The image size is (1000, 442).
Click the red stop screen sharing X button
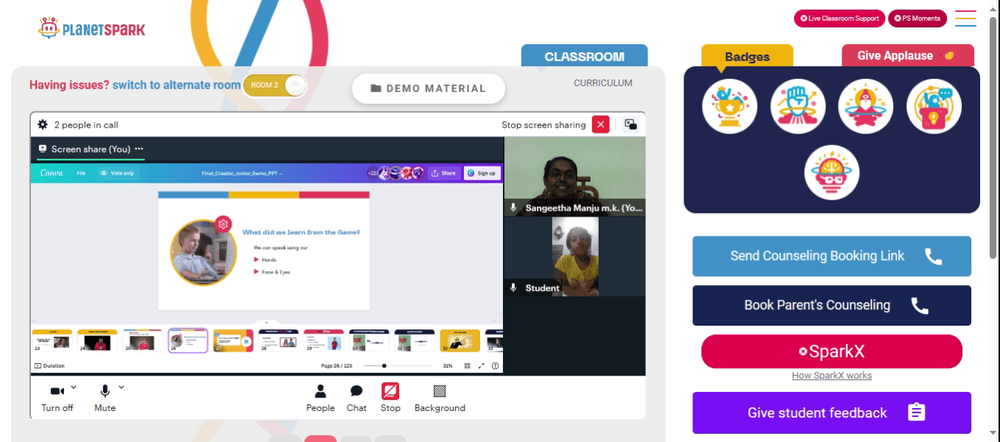click(x=600, y=124)
